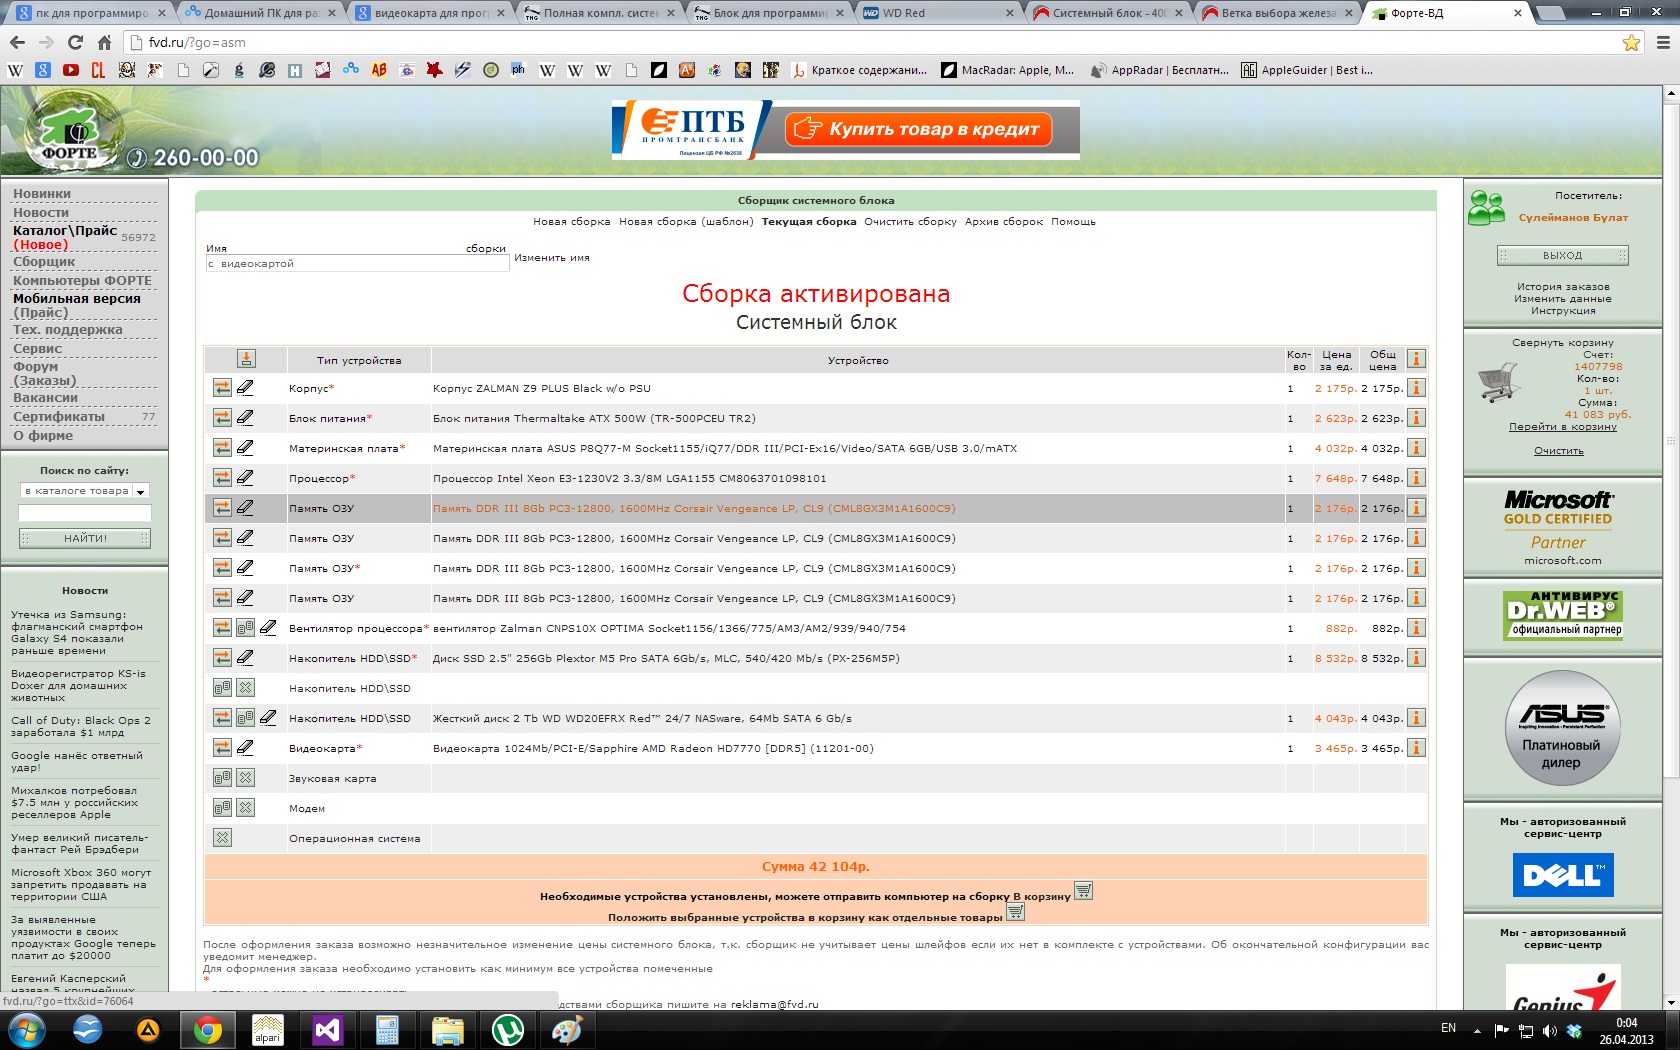Click the YouTube bookmark icon
Viewport: 1680px width, 1050px height.
70,70
